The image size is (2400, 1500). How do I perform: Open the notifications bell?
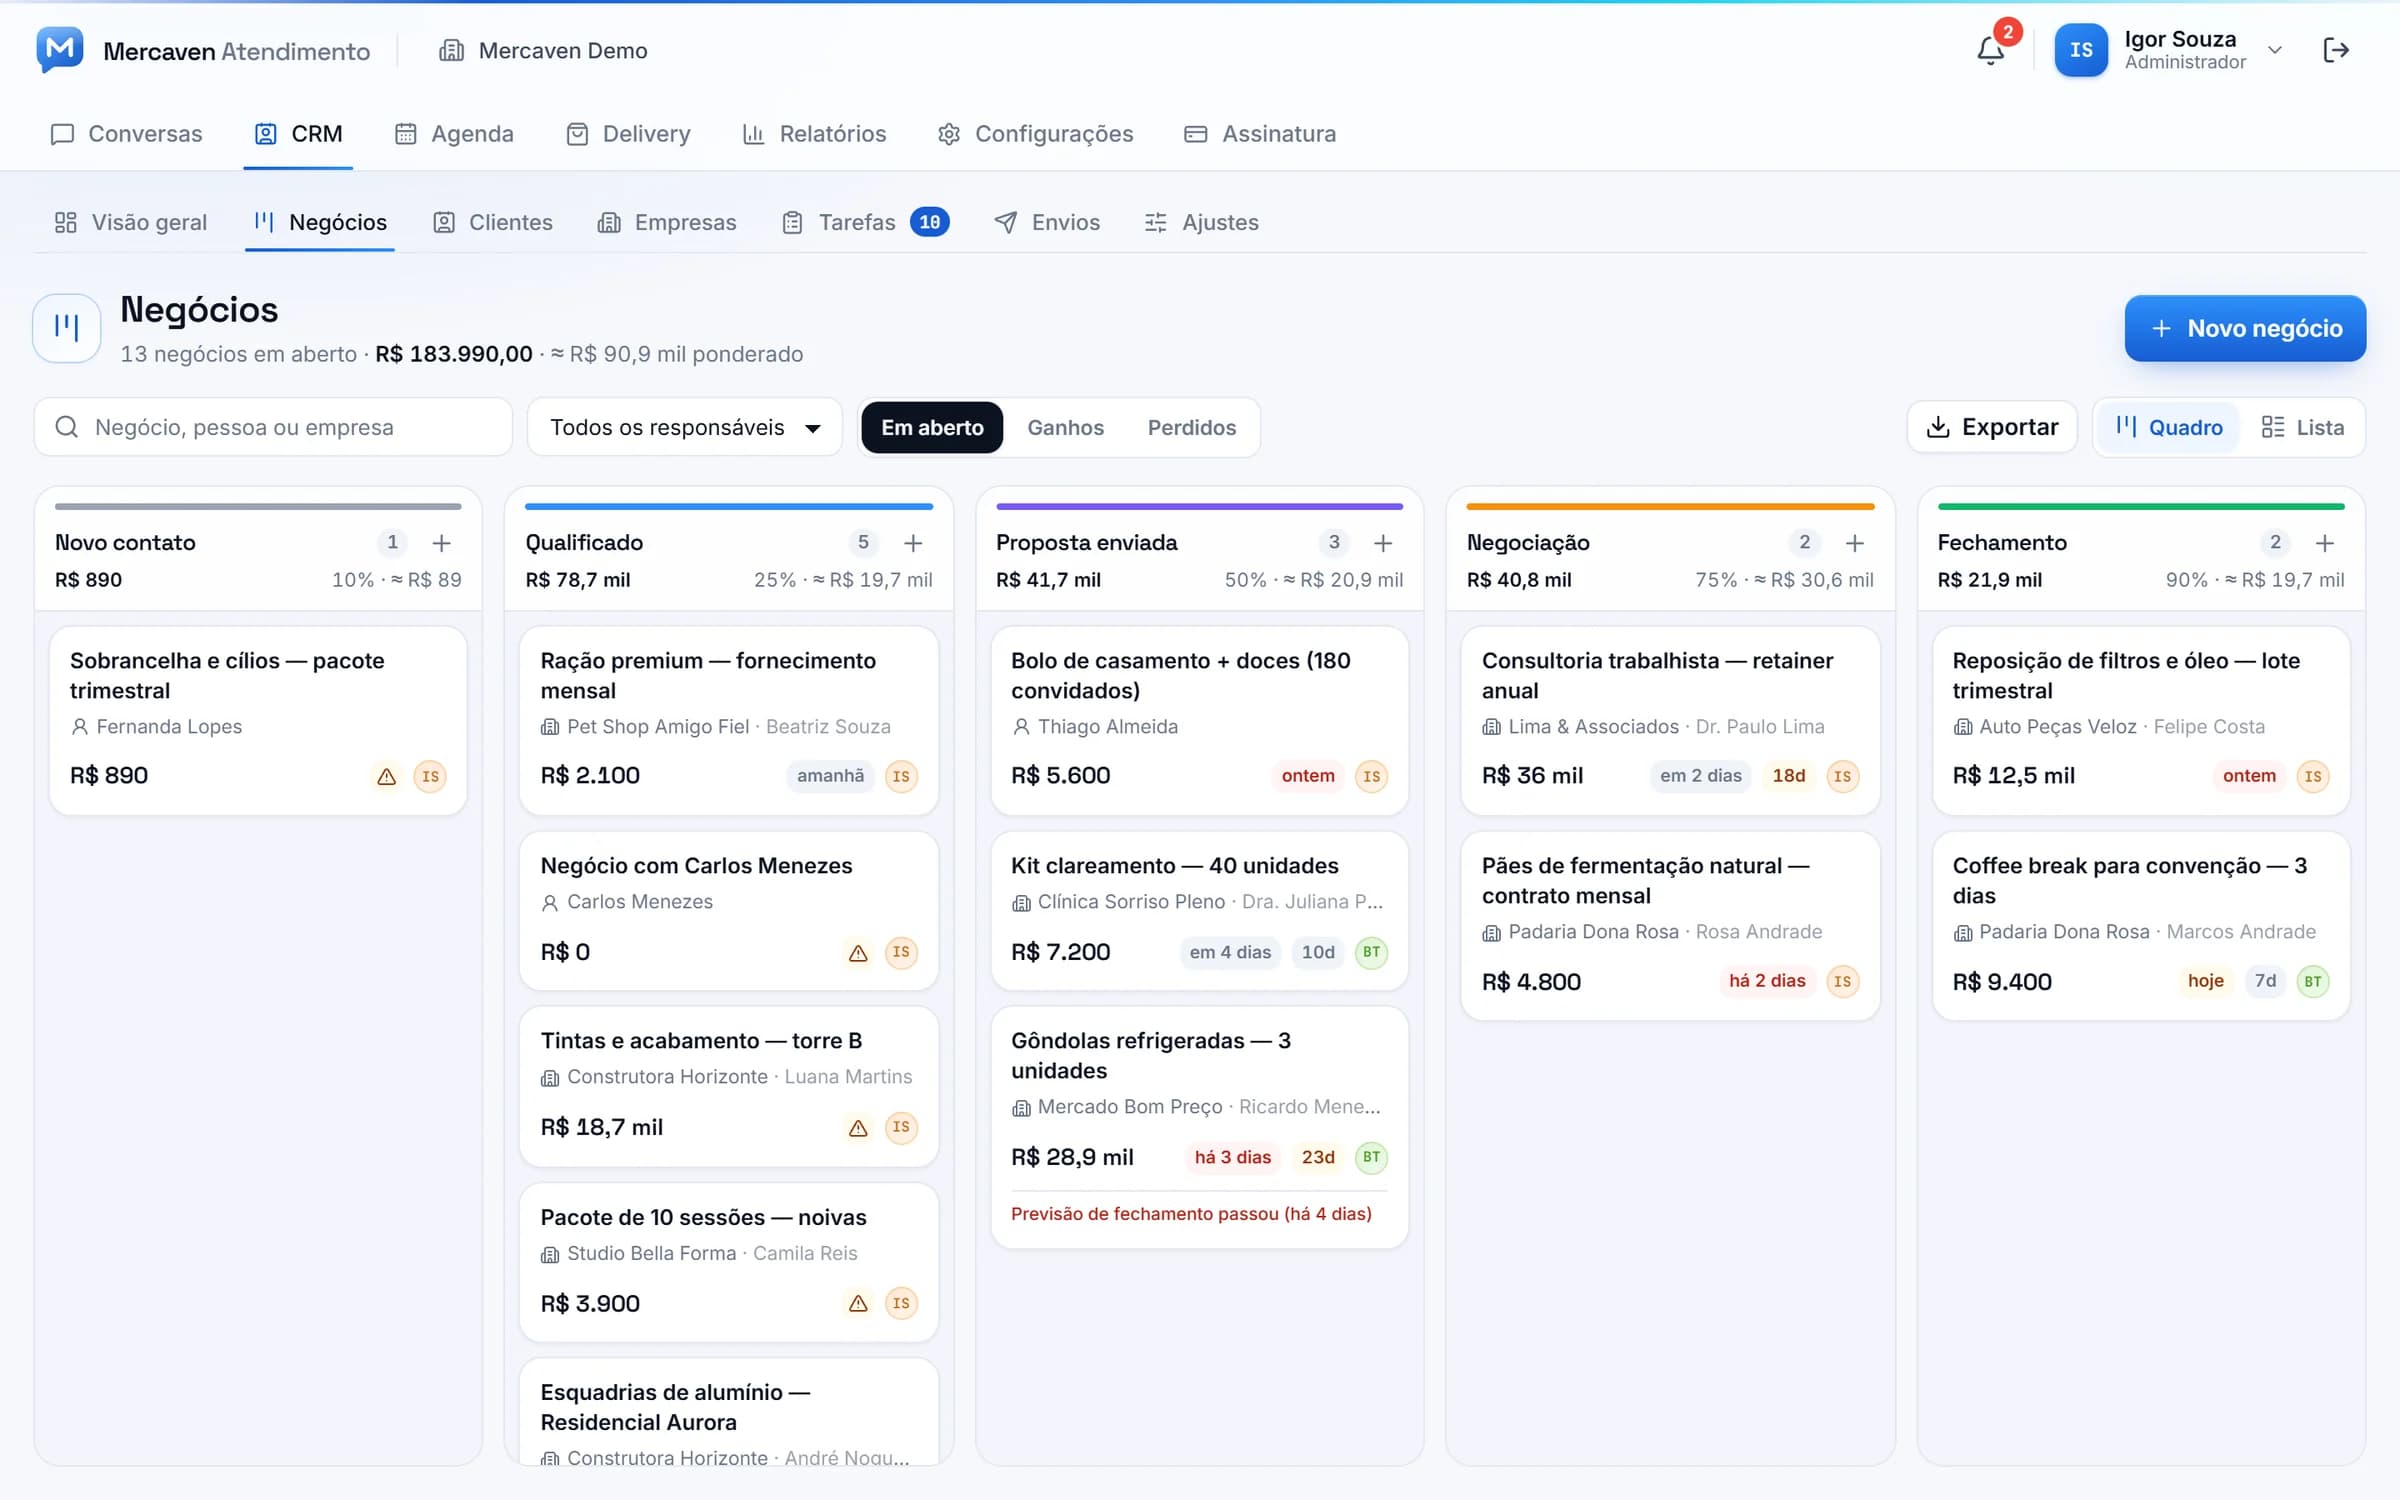click(x=1990, y=50)
